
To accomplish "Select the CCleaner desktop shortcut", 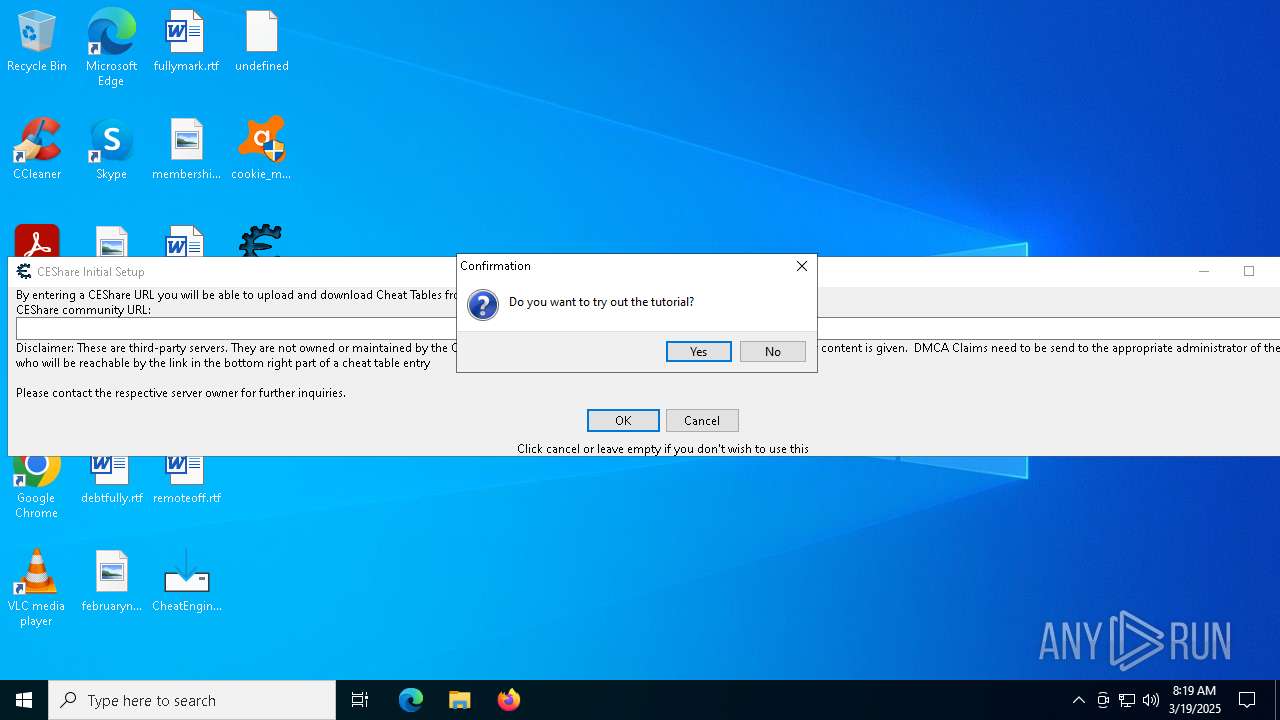I will click(x=37, y=150).
